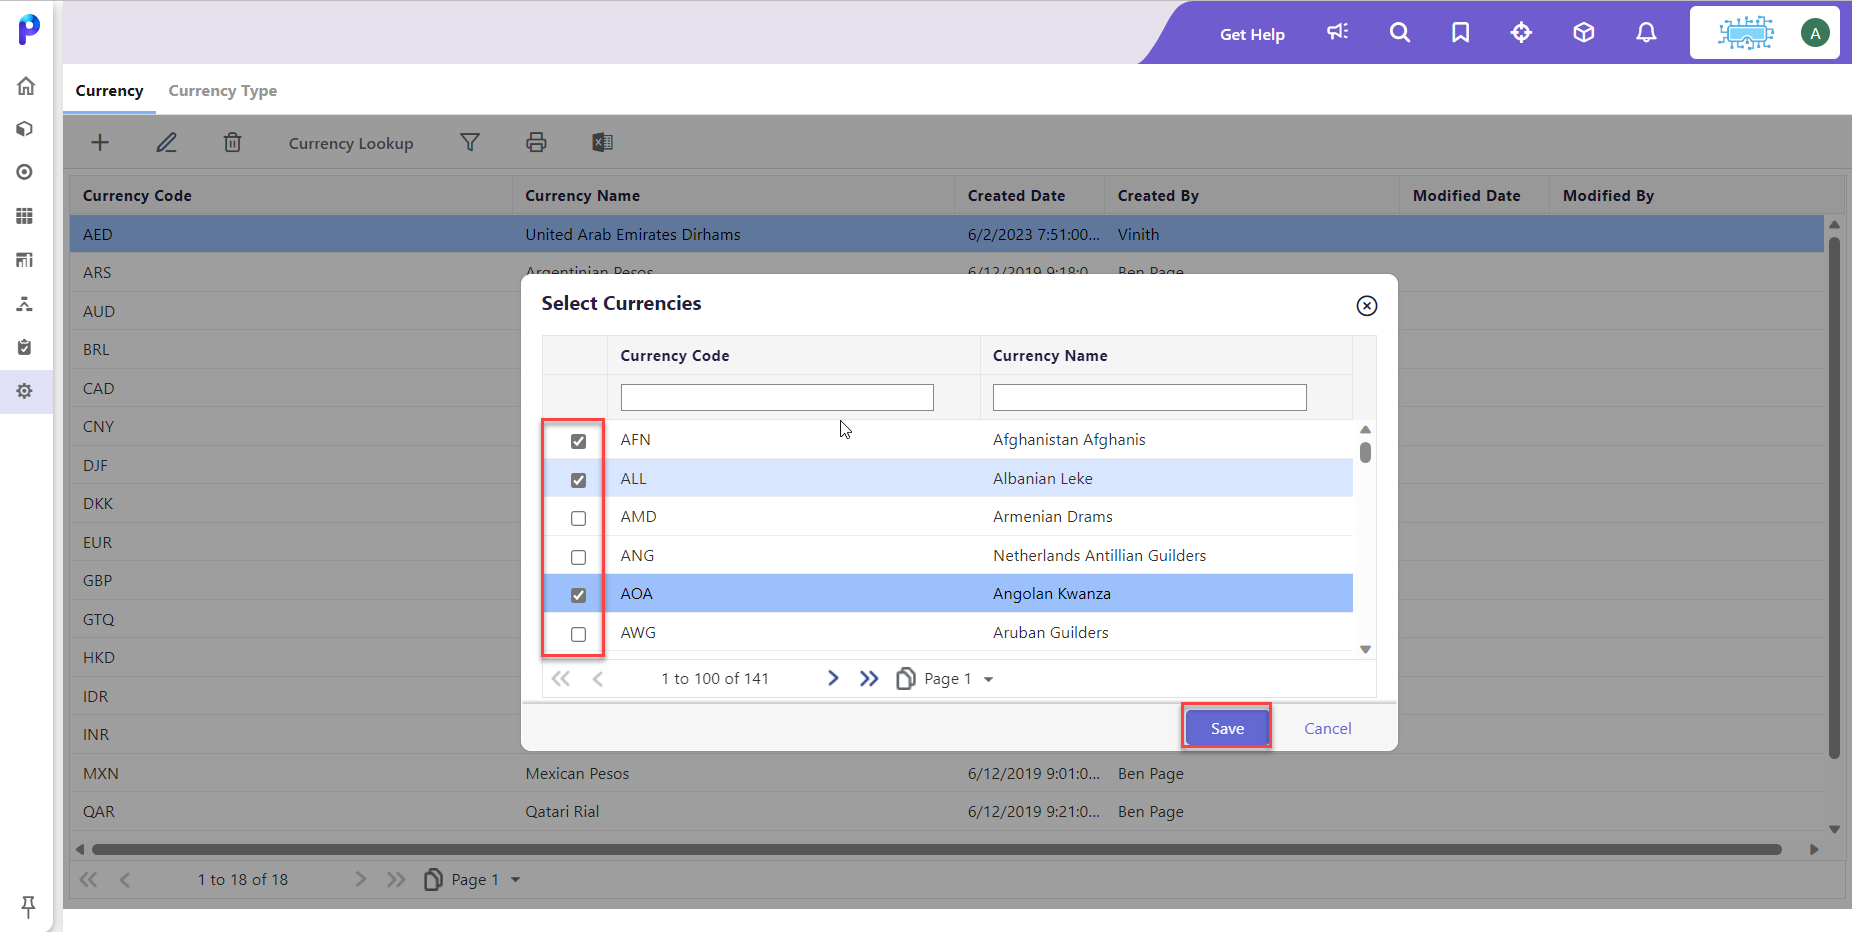Click the Currency Lookup button
Viewport: 1852px width, 932px height.
click(351, 143)
